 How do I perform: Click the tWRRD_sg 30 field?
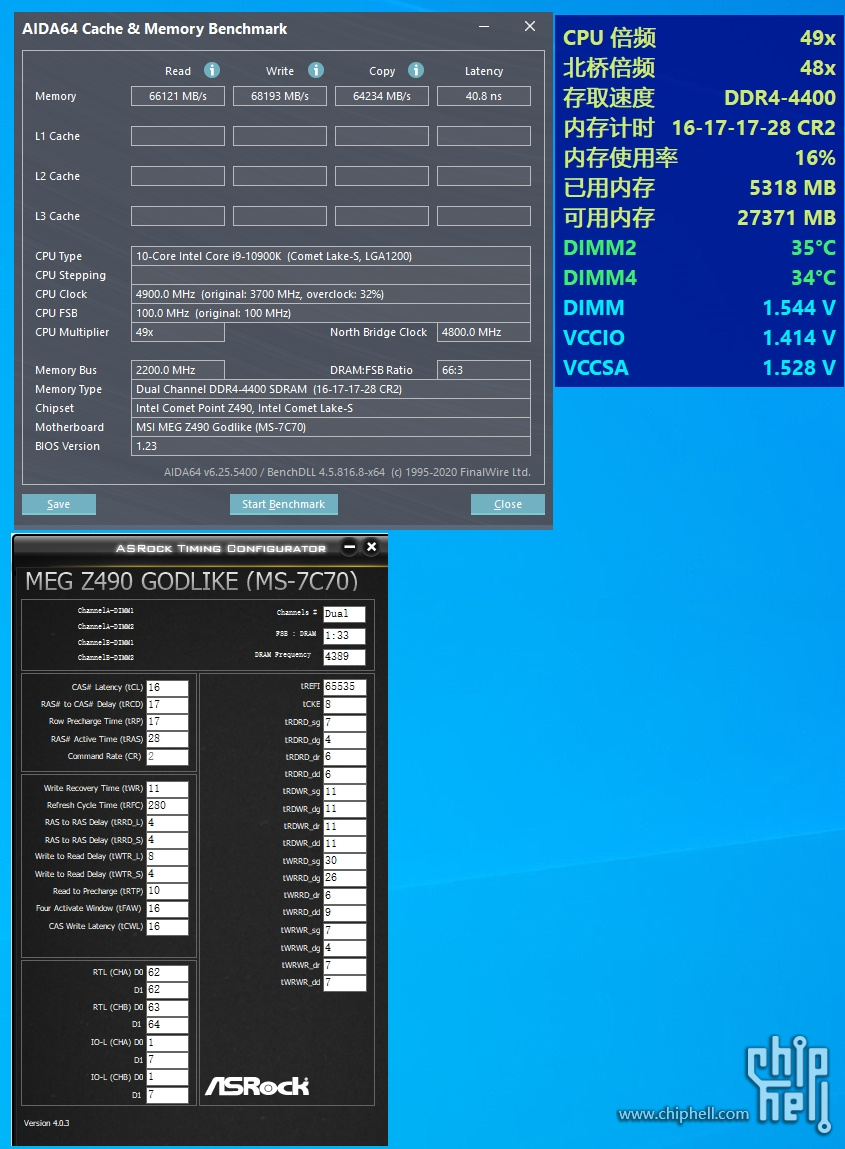344,860
